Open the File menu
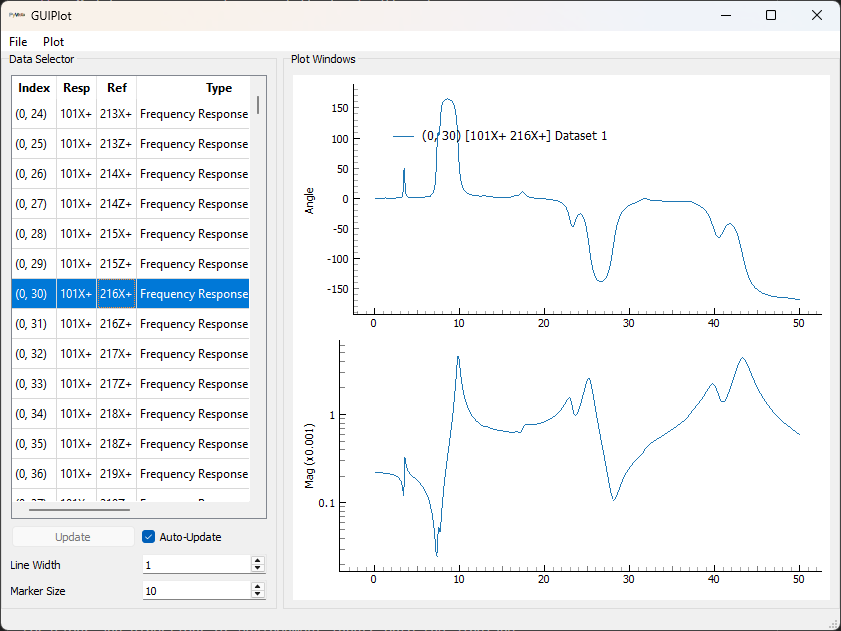841x631 pixels. click(x=18, y=42)
